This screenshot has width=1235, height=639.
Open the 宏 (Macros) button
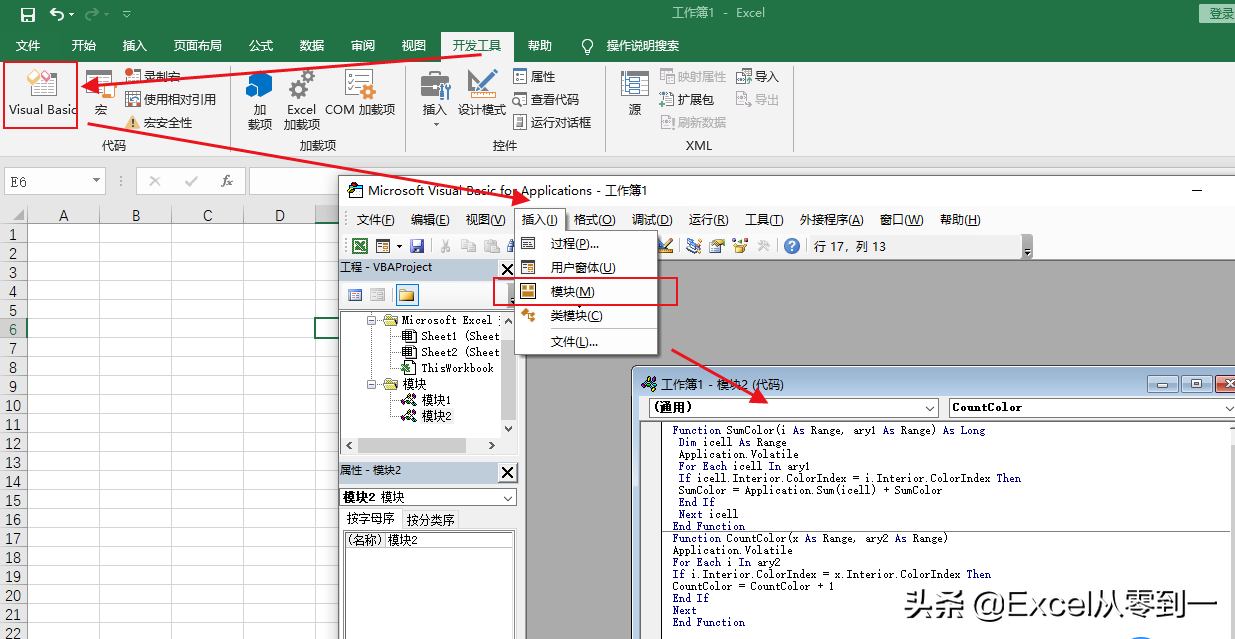pos(100,94)
